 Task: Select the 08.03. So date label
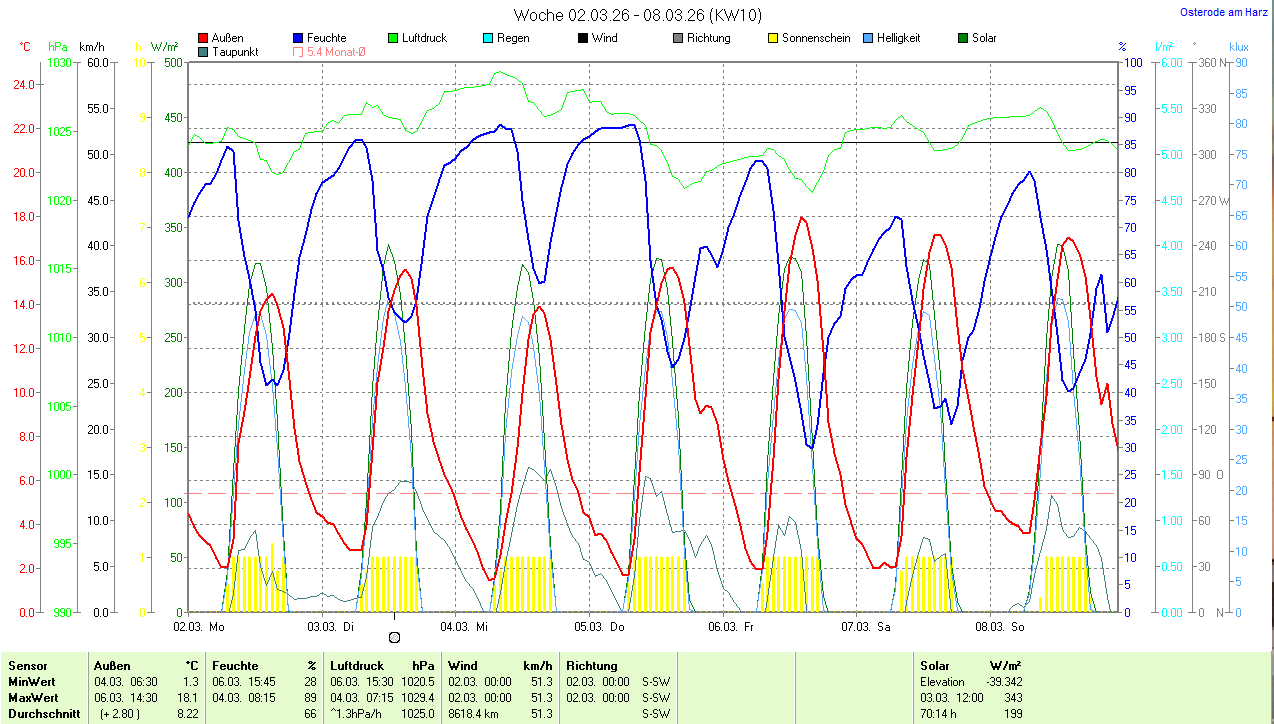[x=1002, y=627]
